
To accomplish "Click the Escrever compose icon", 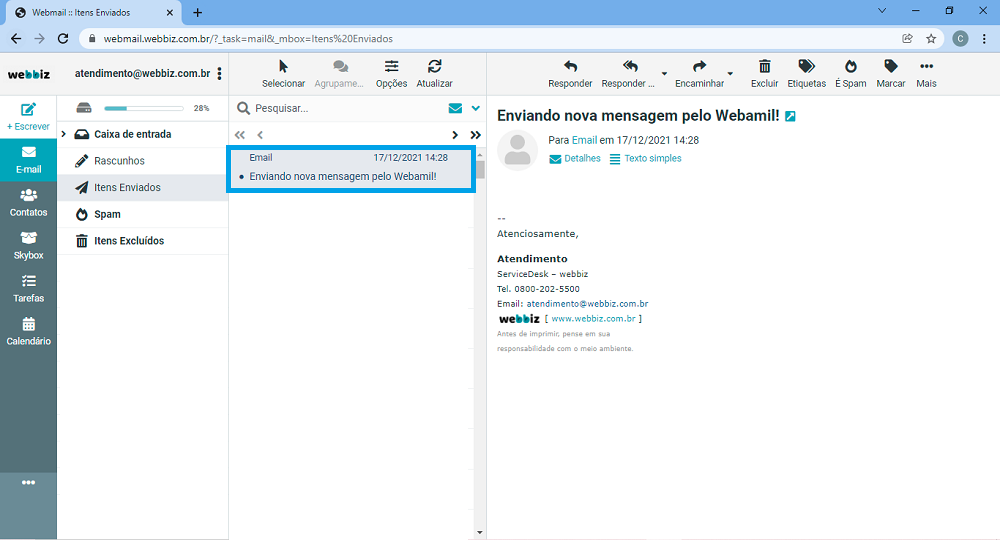I will pyautogui.click(x=28, y=110).
